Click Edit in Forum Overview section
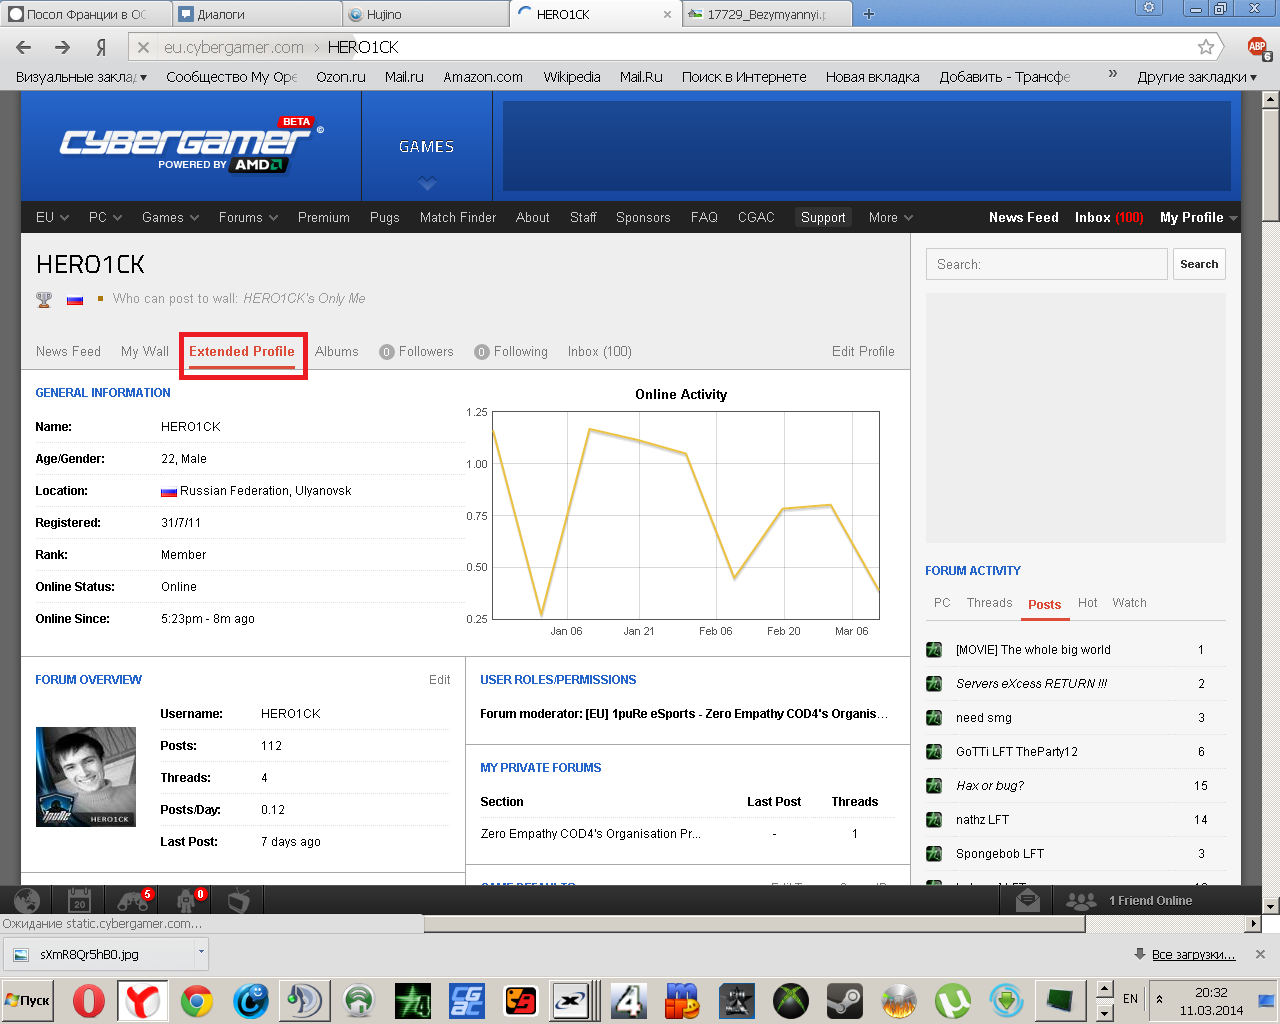Image resolution: width=1280 pixels, height=1024 pixels. (x=440, y=680)
